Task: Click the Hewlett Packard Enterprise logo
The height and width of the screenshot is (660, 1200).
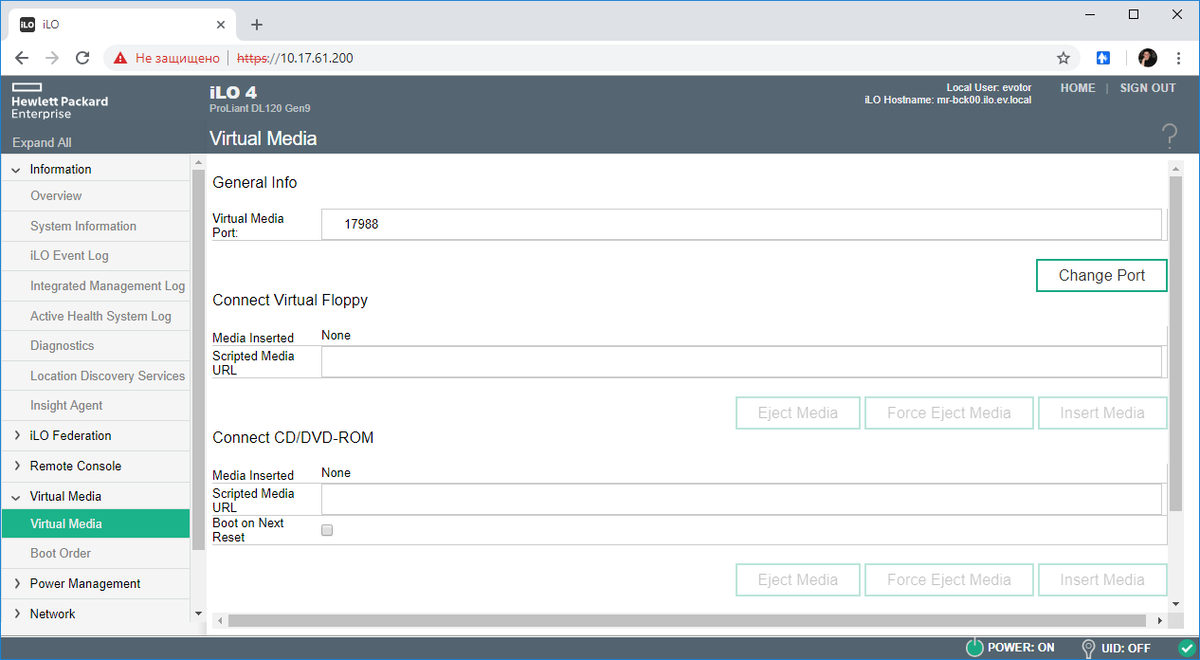Action: (x=60, y=101)
